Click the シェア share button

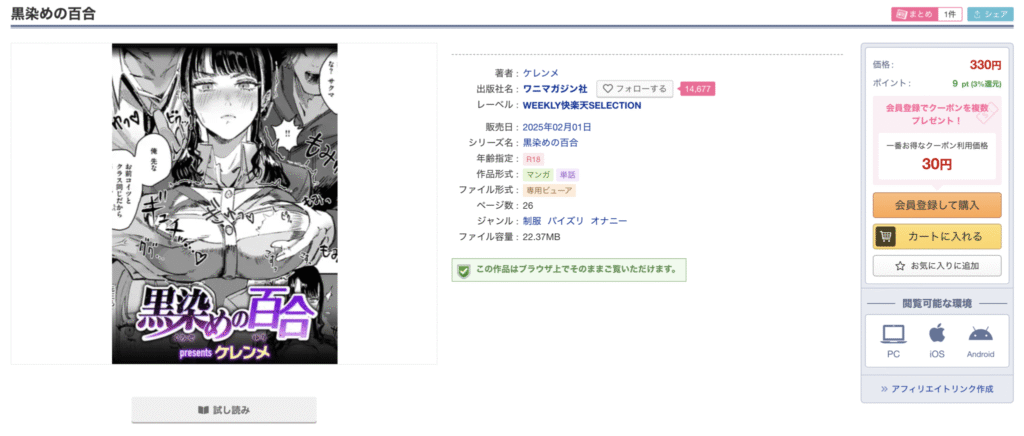point(990,14)
